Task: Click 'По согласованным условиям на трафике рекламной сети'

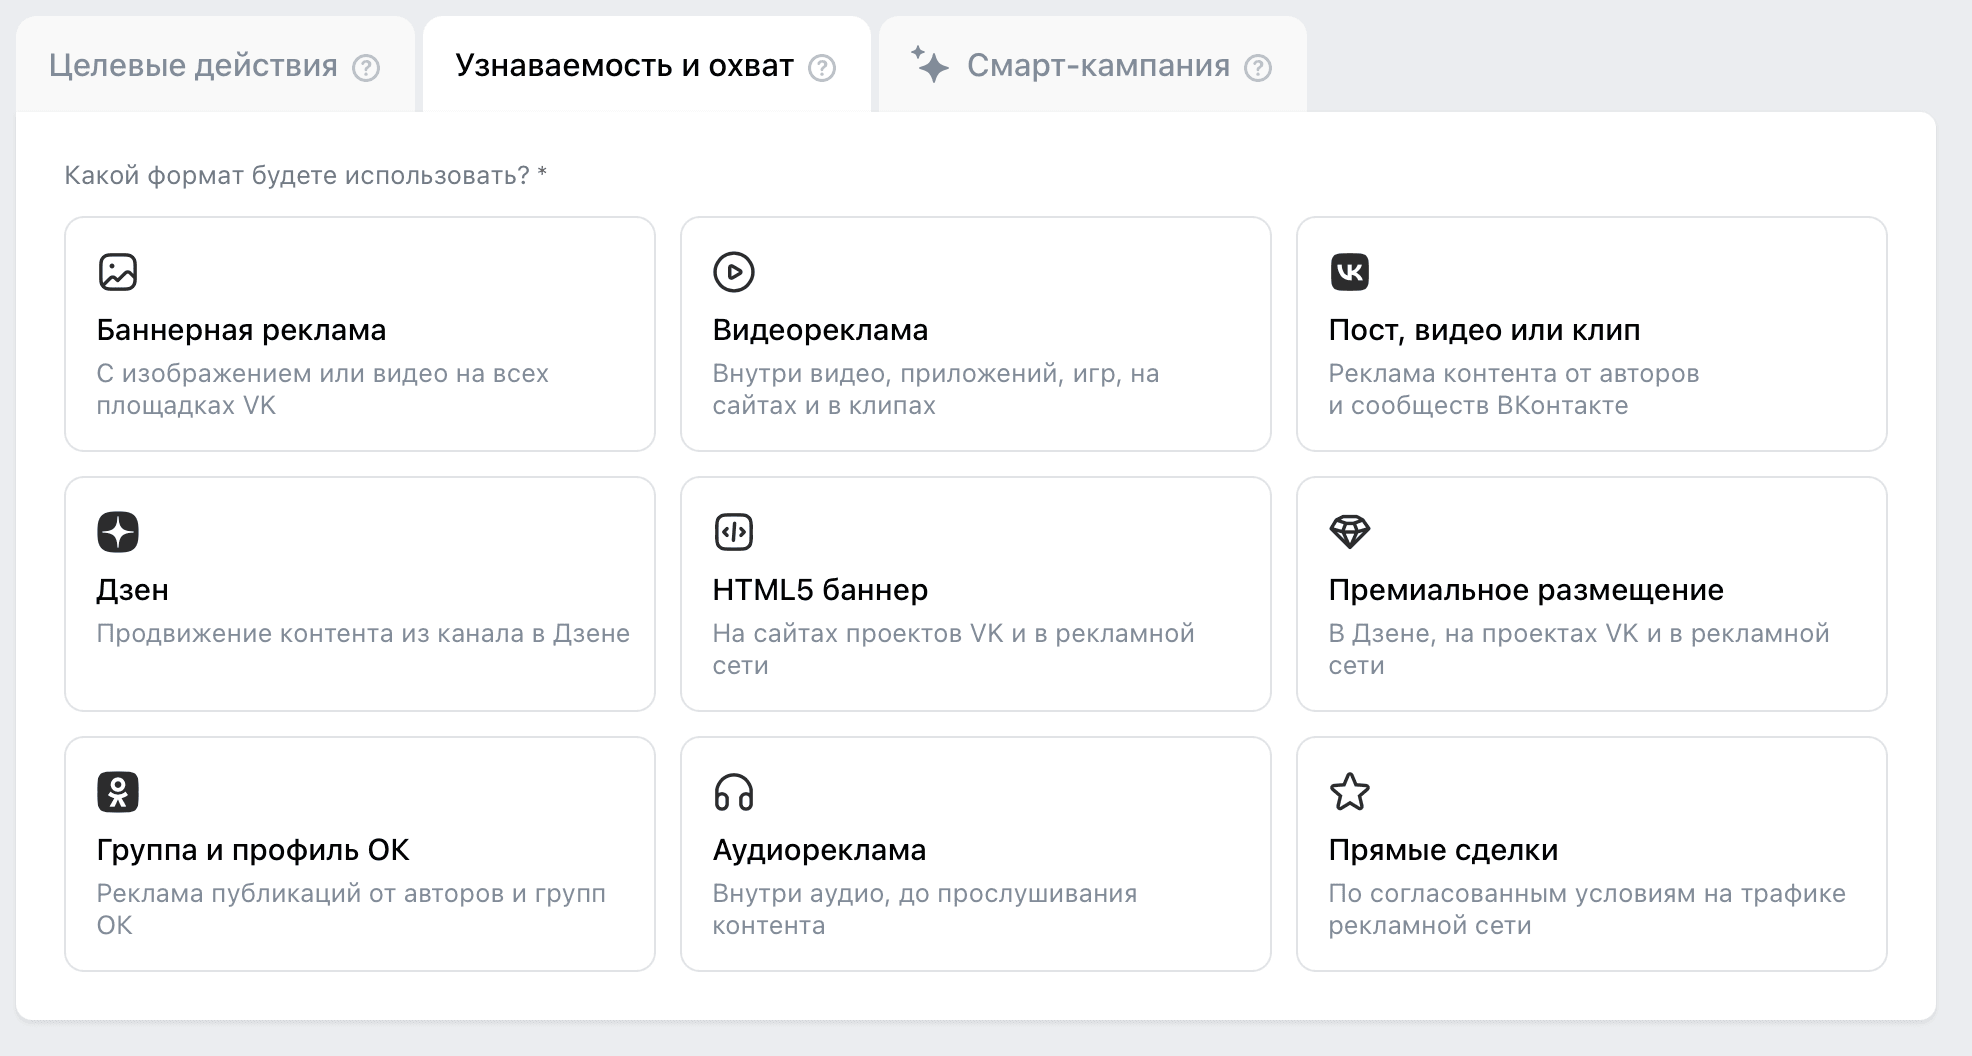Action: (x=1587, y=909)
